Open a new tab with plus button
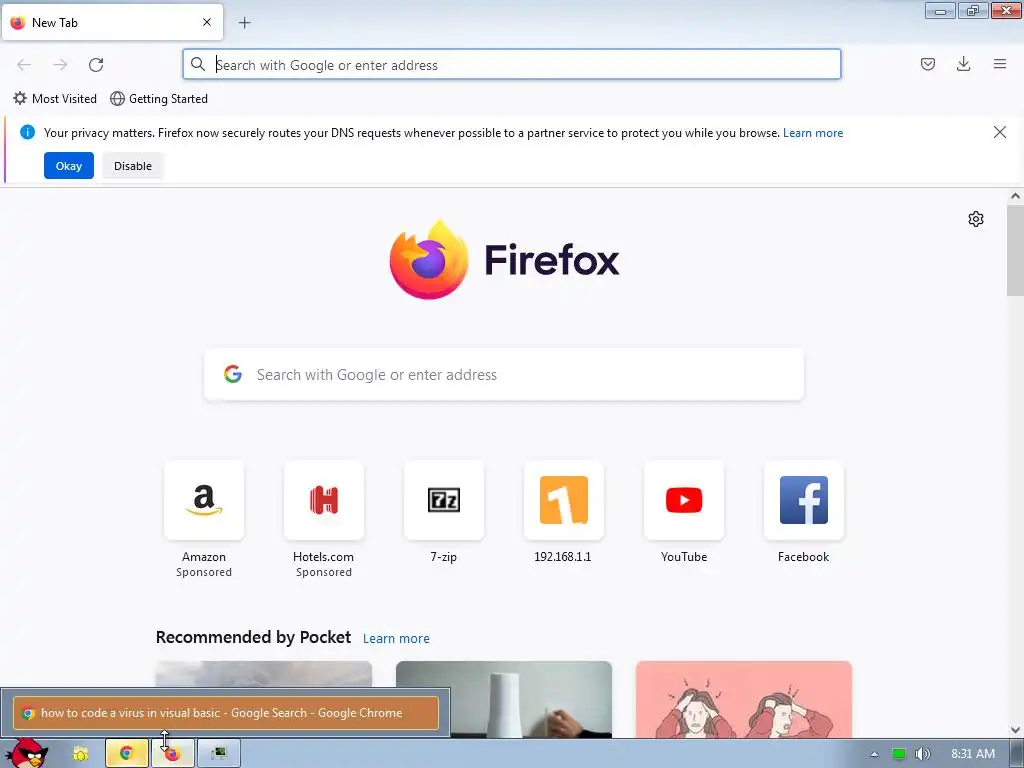The height and width of the screenshot is (768, 1024). (x=244, y=23)
